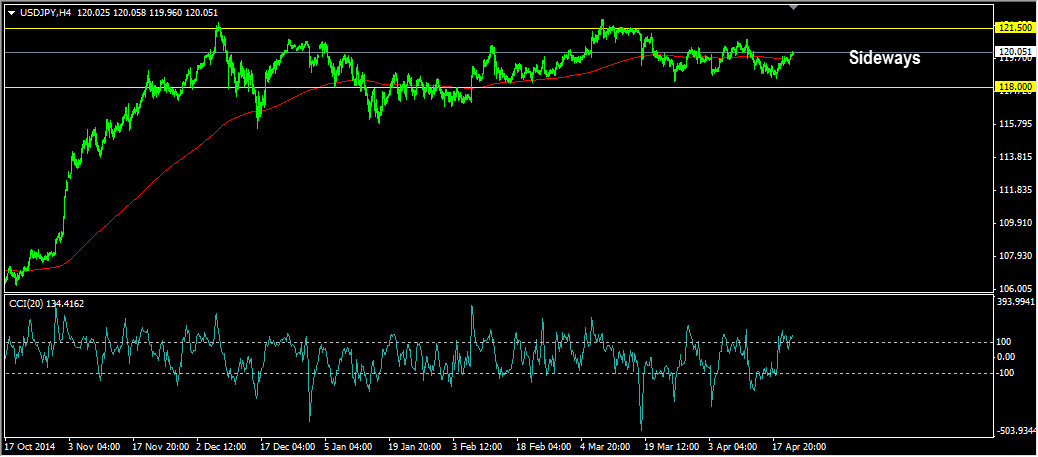Click the 109.910 price scale value
This screenshot has height=457, width=1038.
[1014, 223]
